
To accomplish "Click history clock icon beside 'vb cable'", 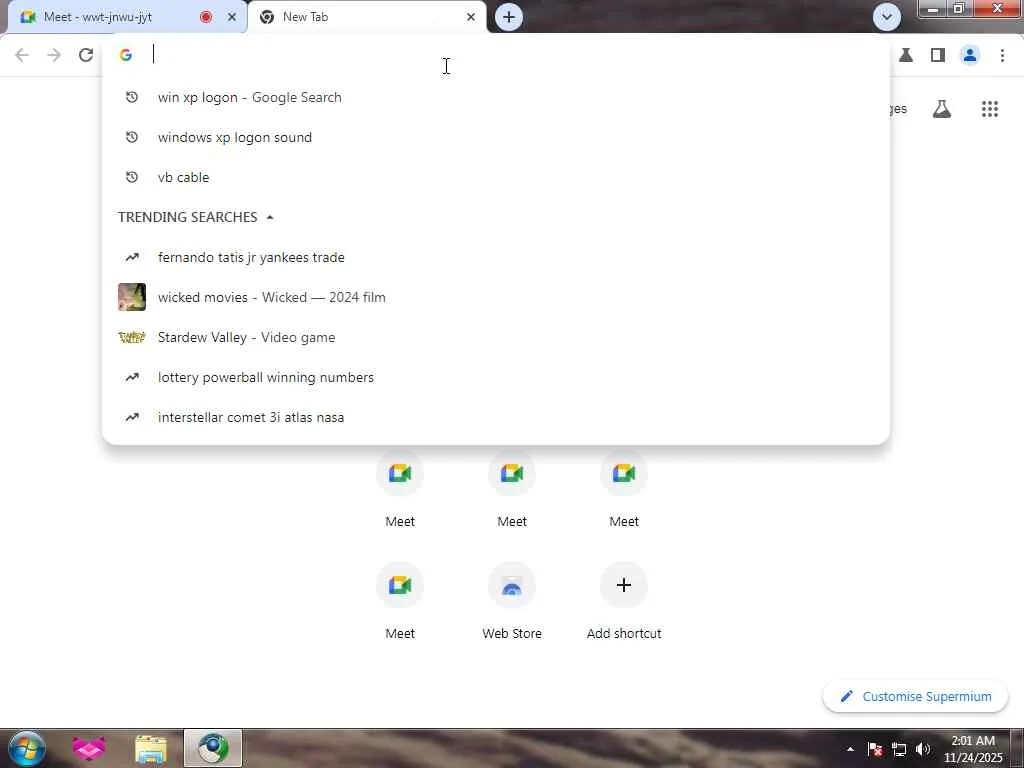I will pyautogui.click(x=132, y=177).
